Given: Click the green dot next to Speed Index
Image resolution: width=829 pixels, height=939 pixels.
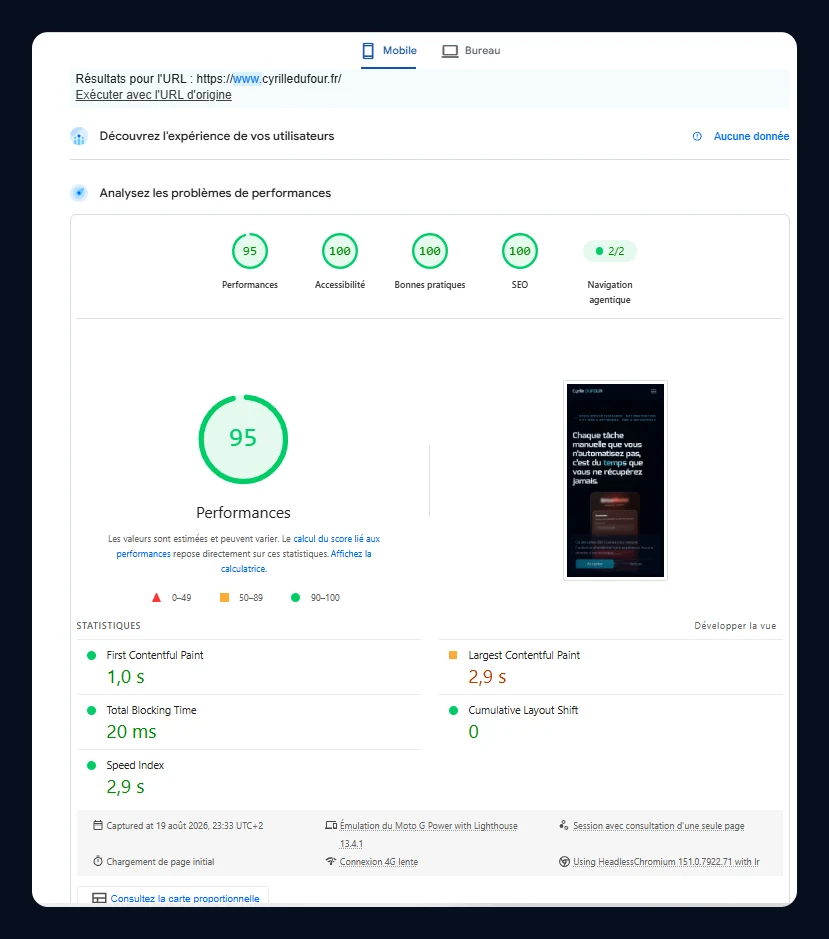Looking at the screenshot, I should coord(92,766).
